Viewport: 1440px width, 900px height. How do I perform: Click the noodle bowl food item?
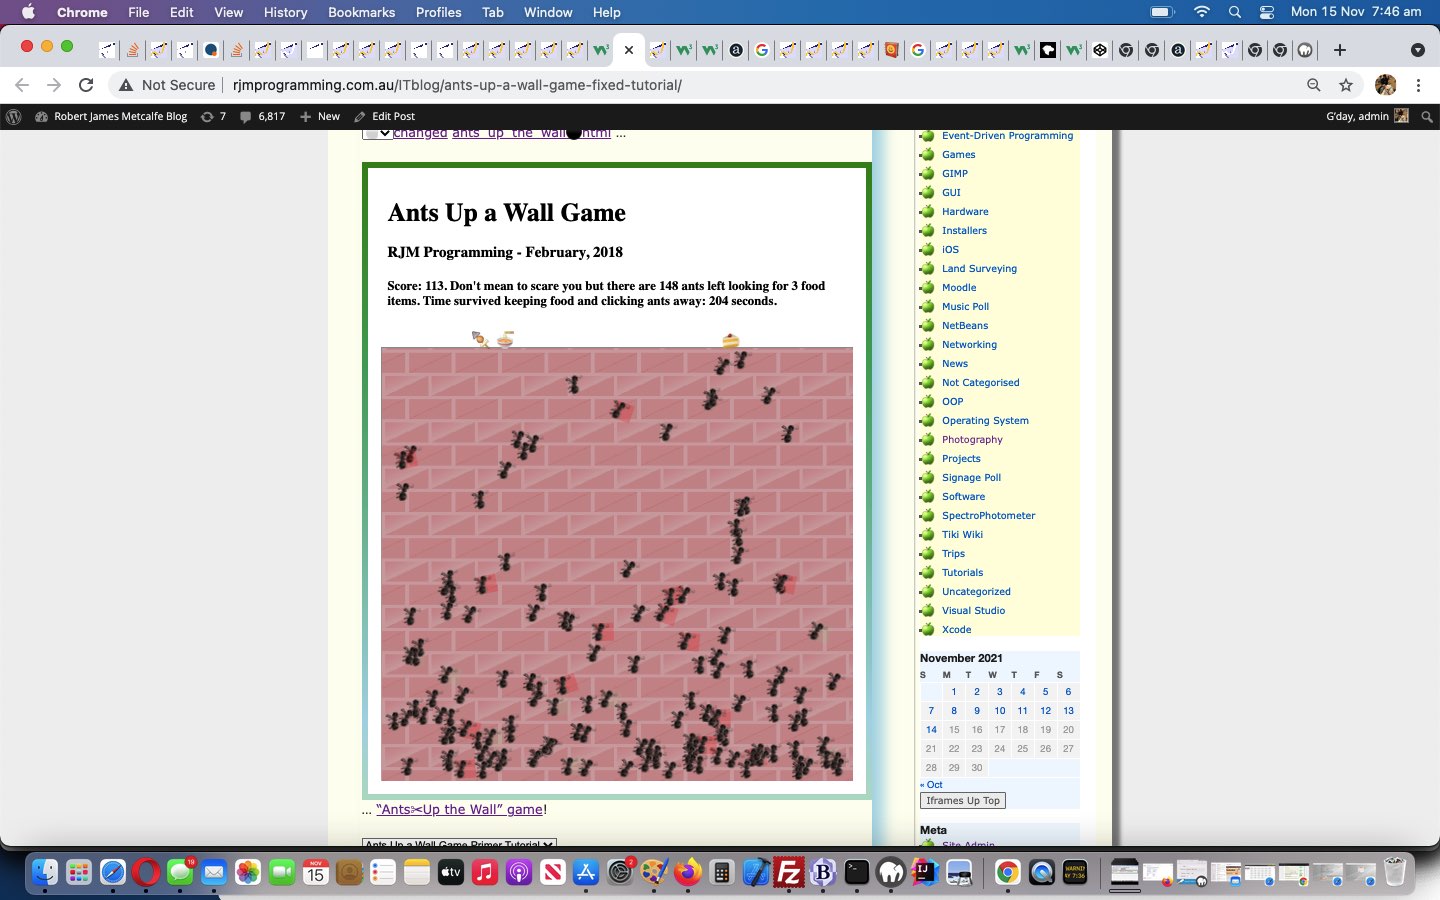[x=506, y=339]
